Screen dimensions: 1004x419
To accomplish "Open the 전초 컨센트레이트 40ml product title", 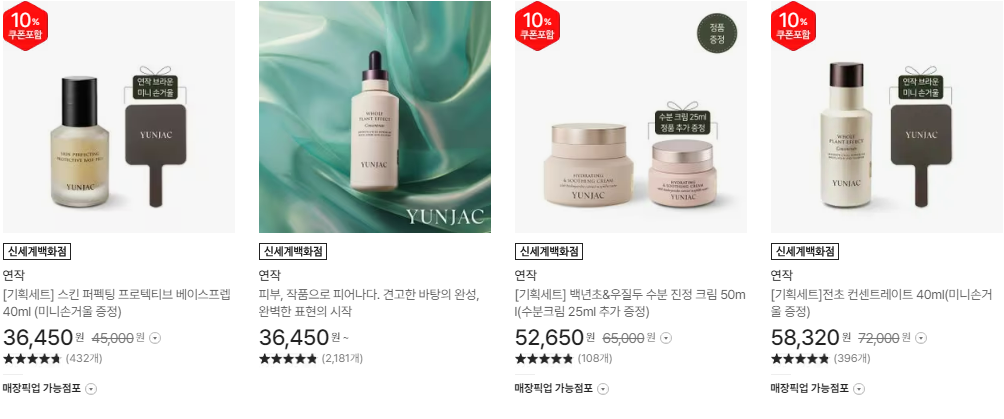I will click(886, 303).
